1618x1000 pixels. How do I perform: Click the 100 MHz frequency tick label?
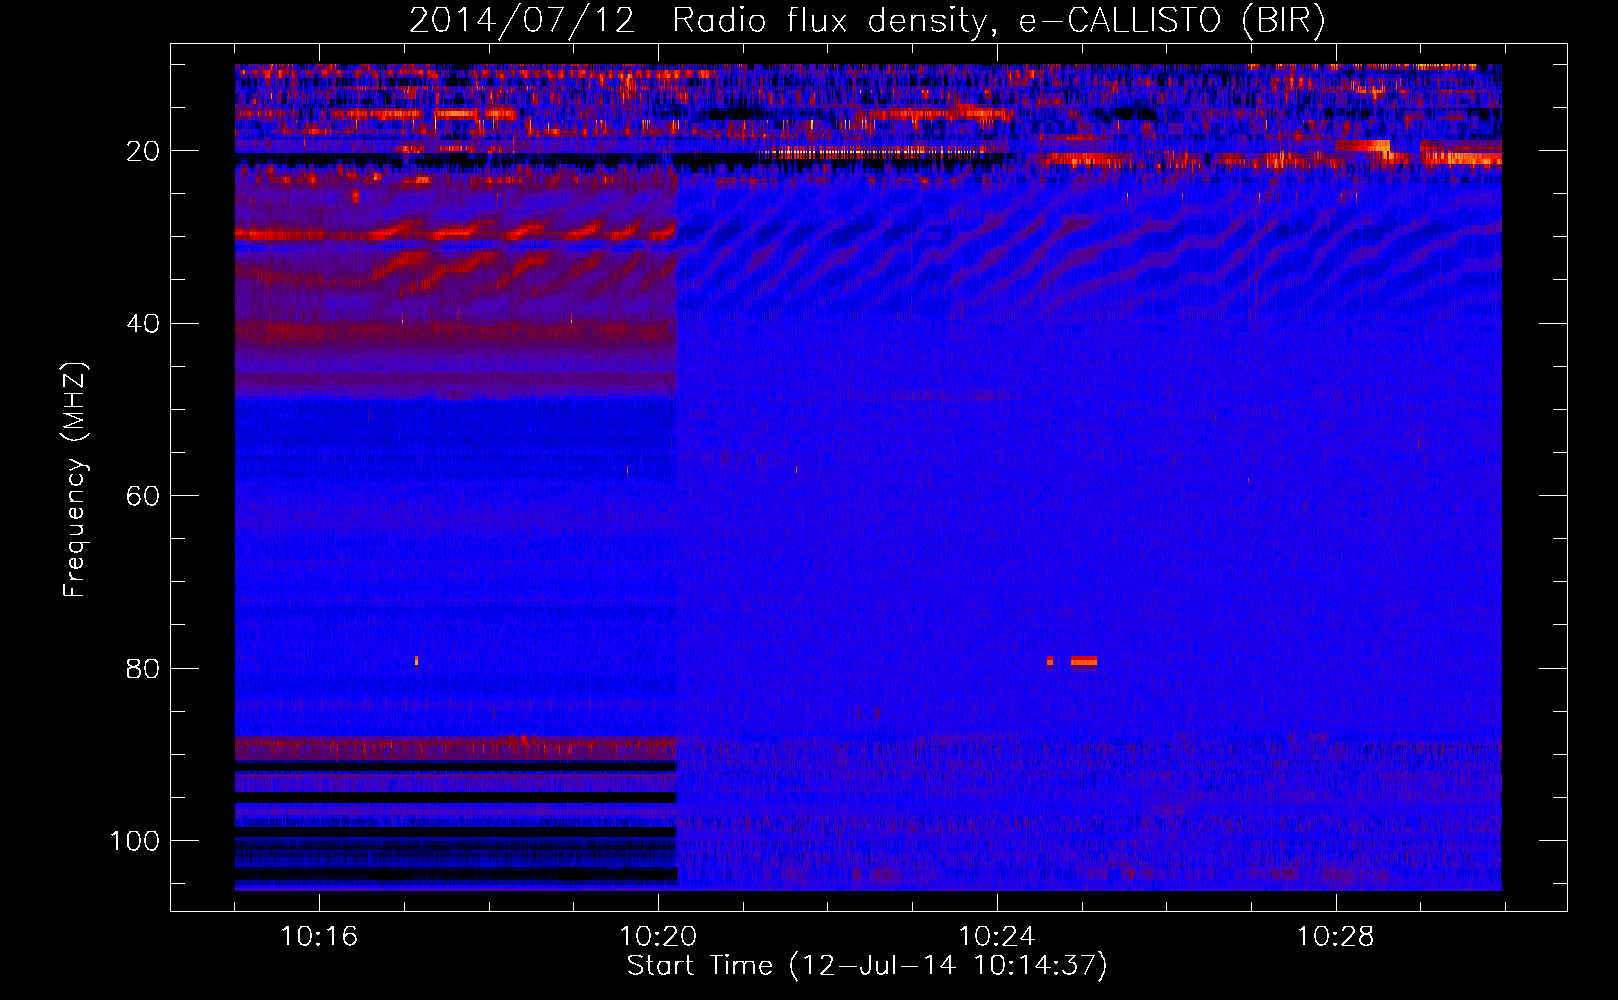pyautogui.click(x=135, y=841)
